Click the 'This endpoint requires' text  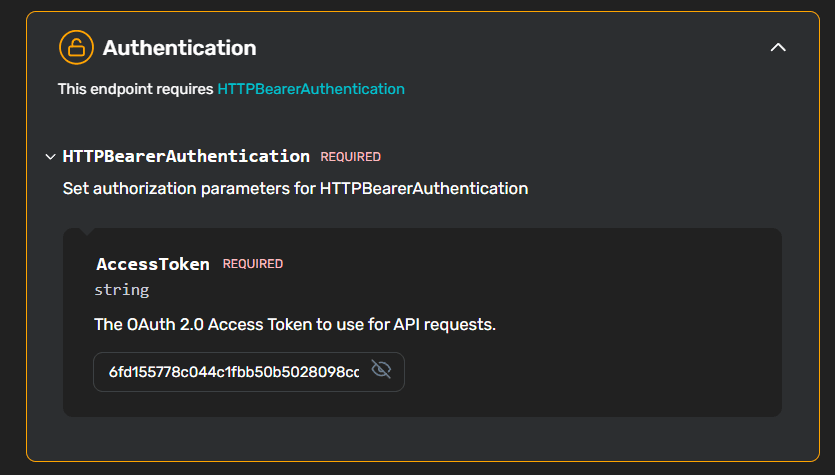[135, 89]
